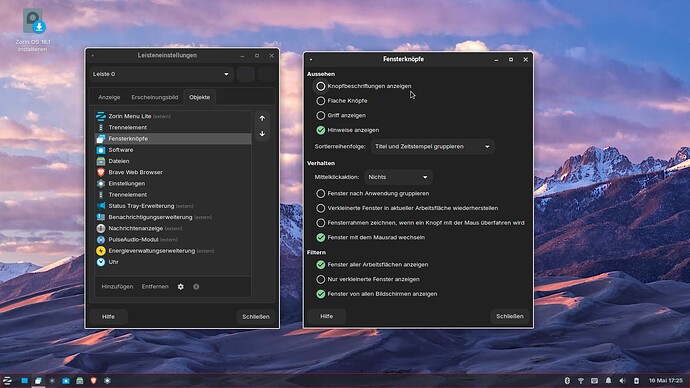The height and width of the screenshot is (388, 690).
Task: Click Entfernen to remove the object
Action: (155, 286)
